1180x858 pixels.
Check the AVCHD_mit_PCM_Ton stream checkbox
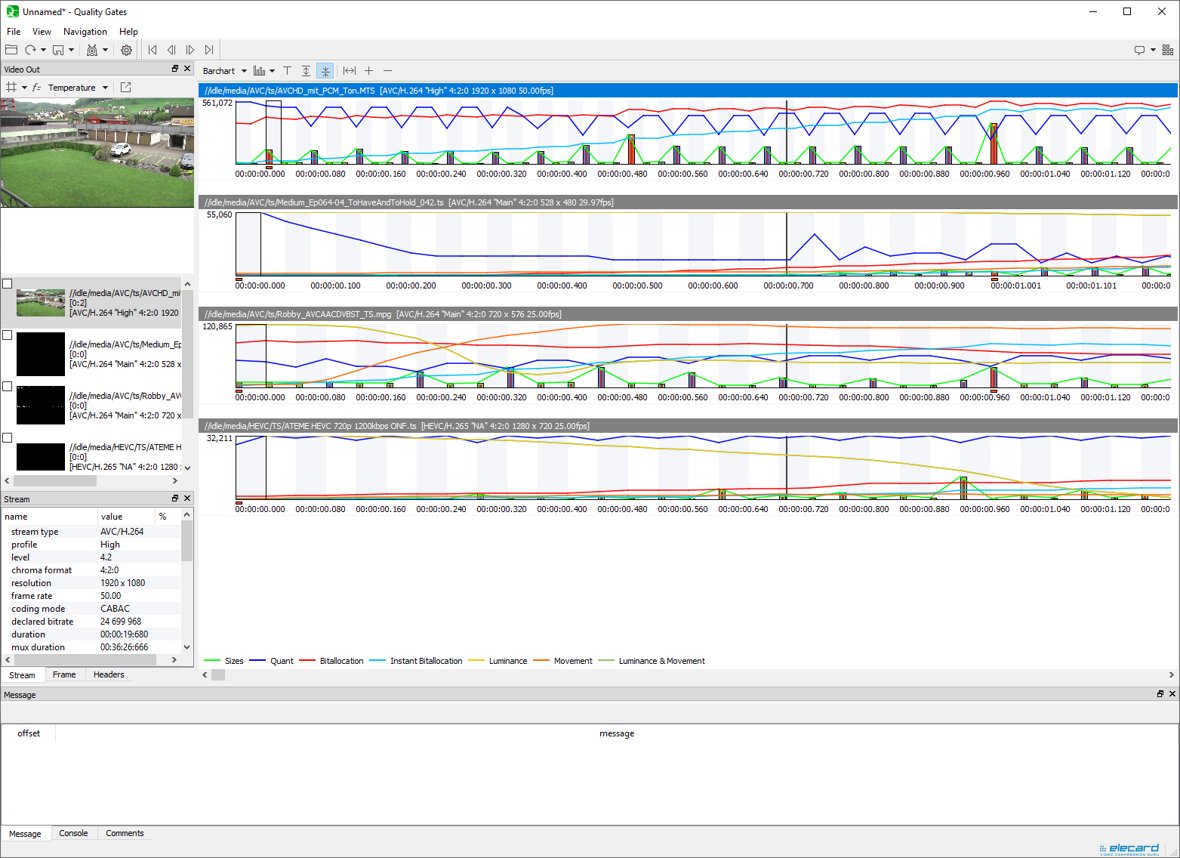pos(7,283)
